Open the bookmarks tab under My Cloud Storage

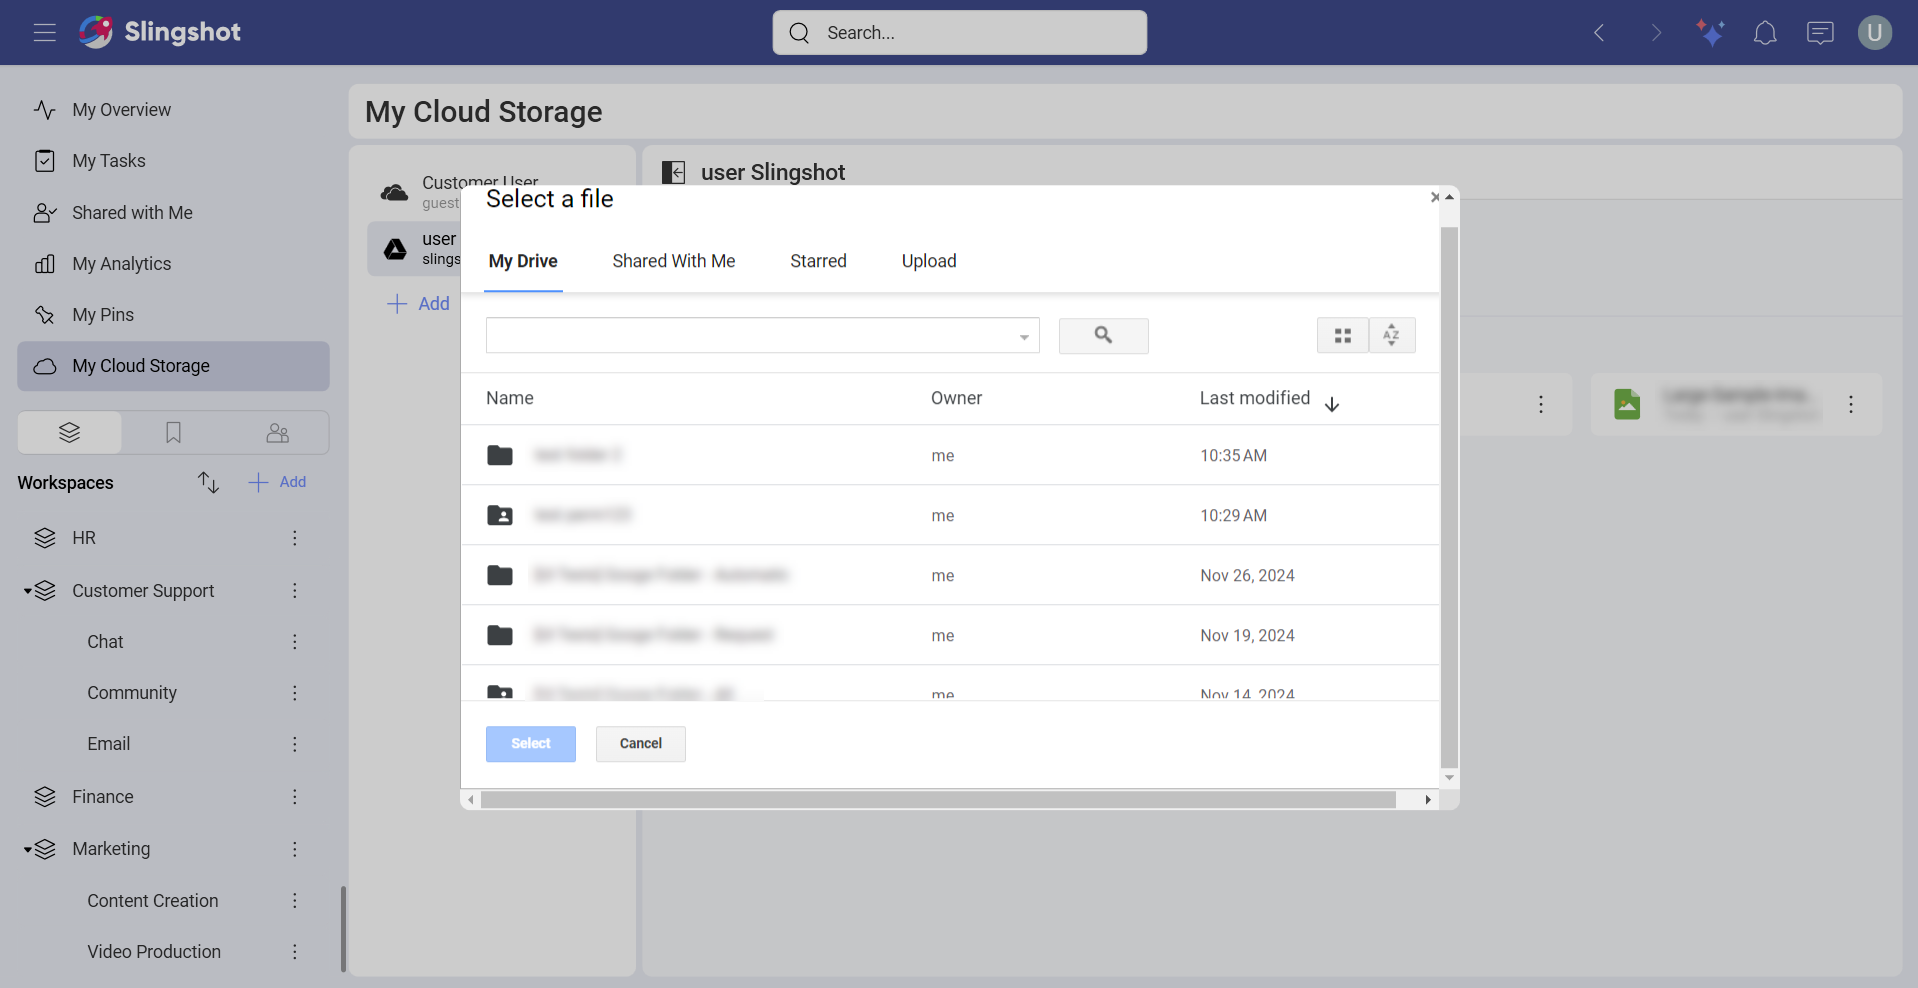pos(173,432)
